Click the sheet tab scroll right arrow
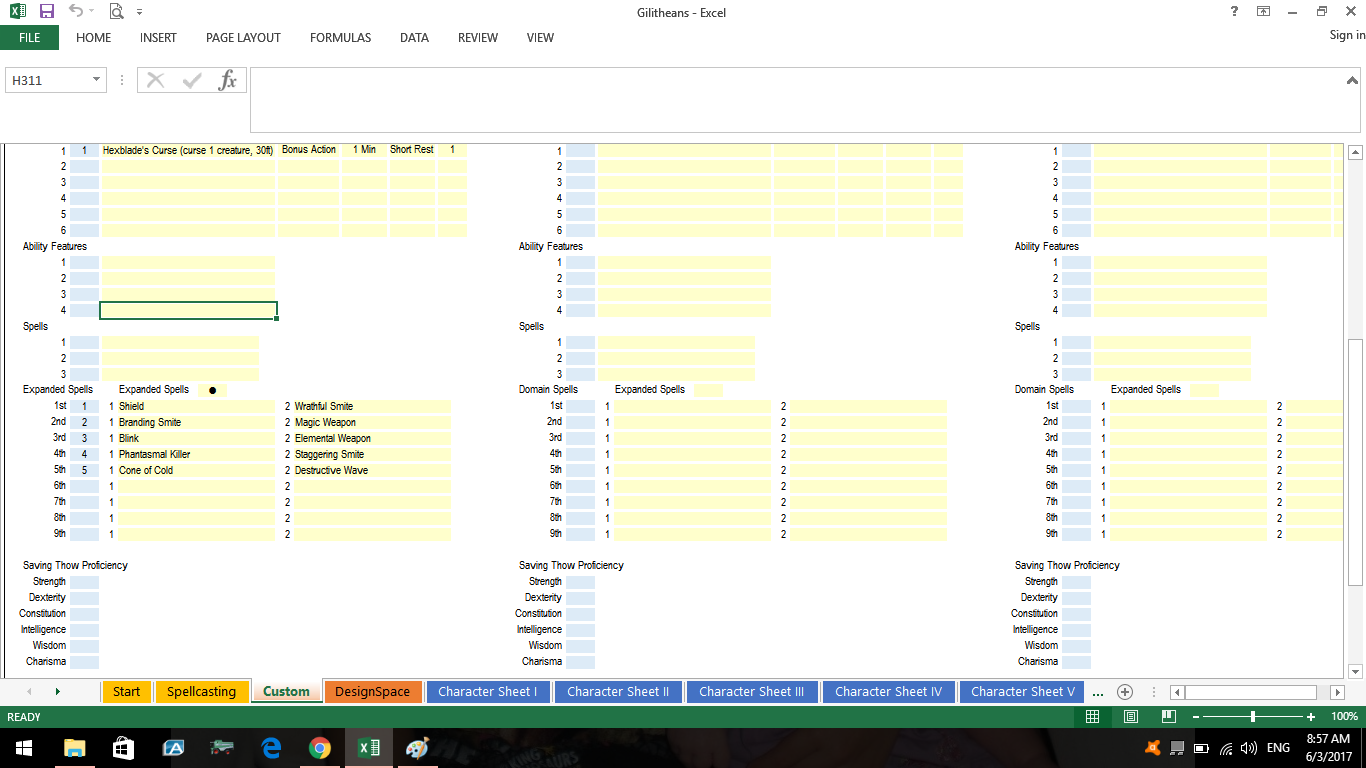Image resolution: width=1366 pixels, height=768 pixels. coord(57,691)
